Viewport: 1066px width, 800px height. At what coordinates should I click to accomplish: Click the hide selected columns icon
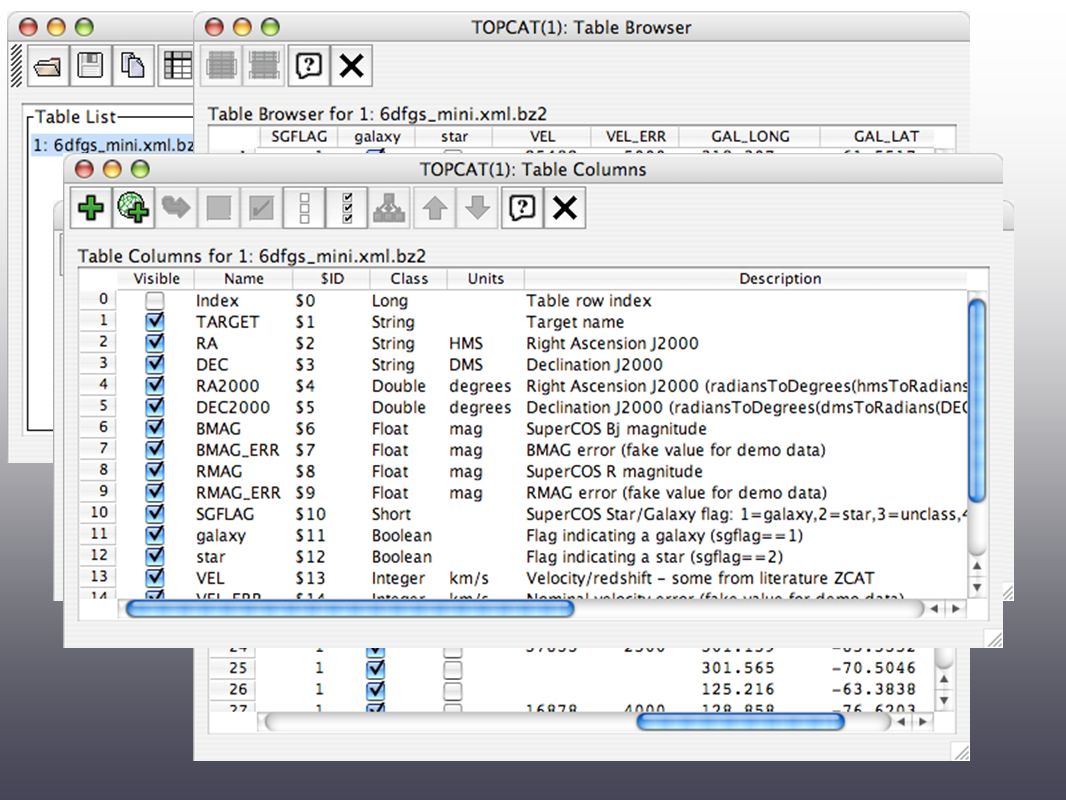219,208
